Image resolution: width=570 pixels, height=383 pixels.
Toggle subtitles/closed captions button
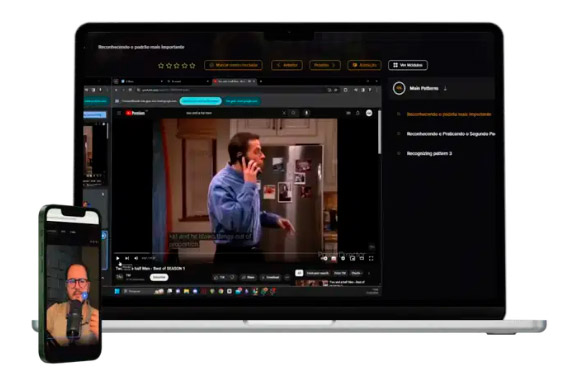click(x=333, y=258)
